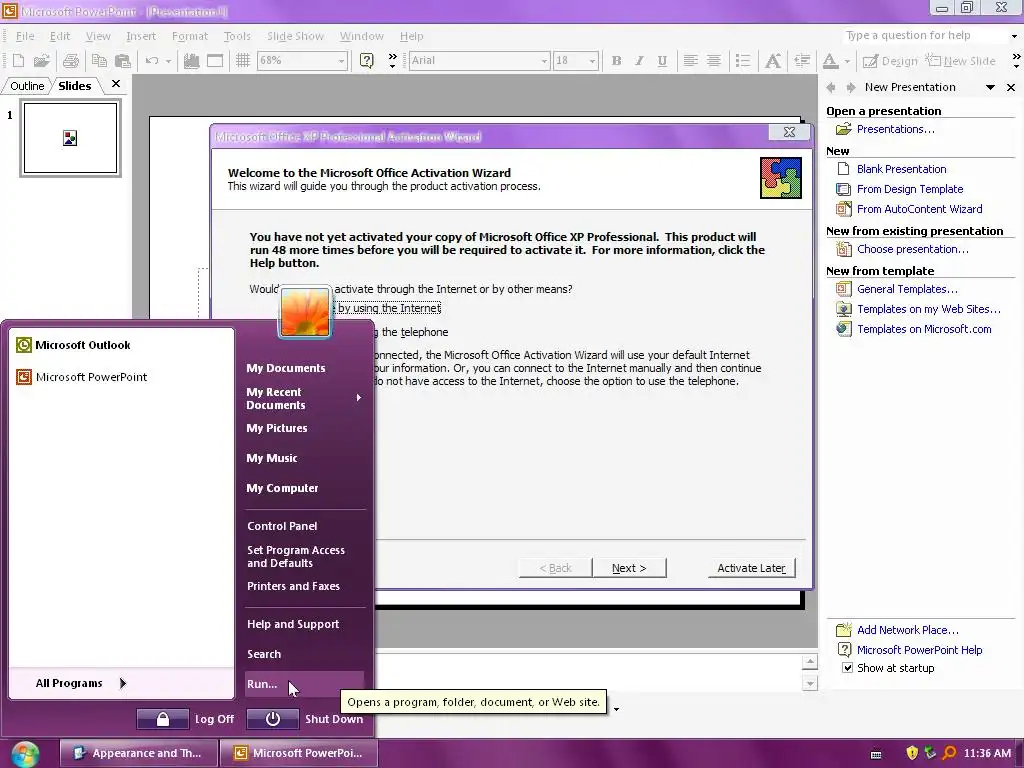Image resolution: width=1024 pixels, height=768 pixels.
Task: Open the task pane title dropdown menu
Action: click(990, 87)
